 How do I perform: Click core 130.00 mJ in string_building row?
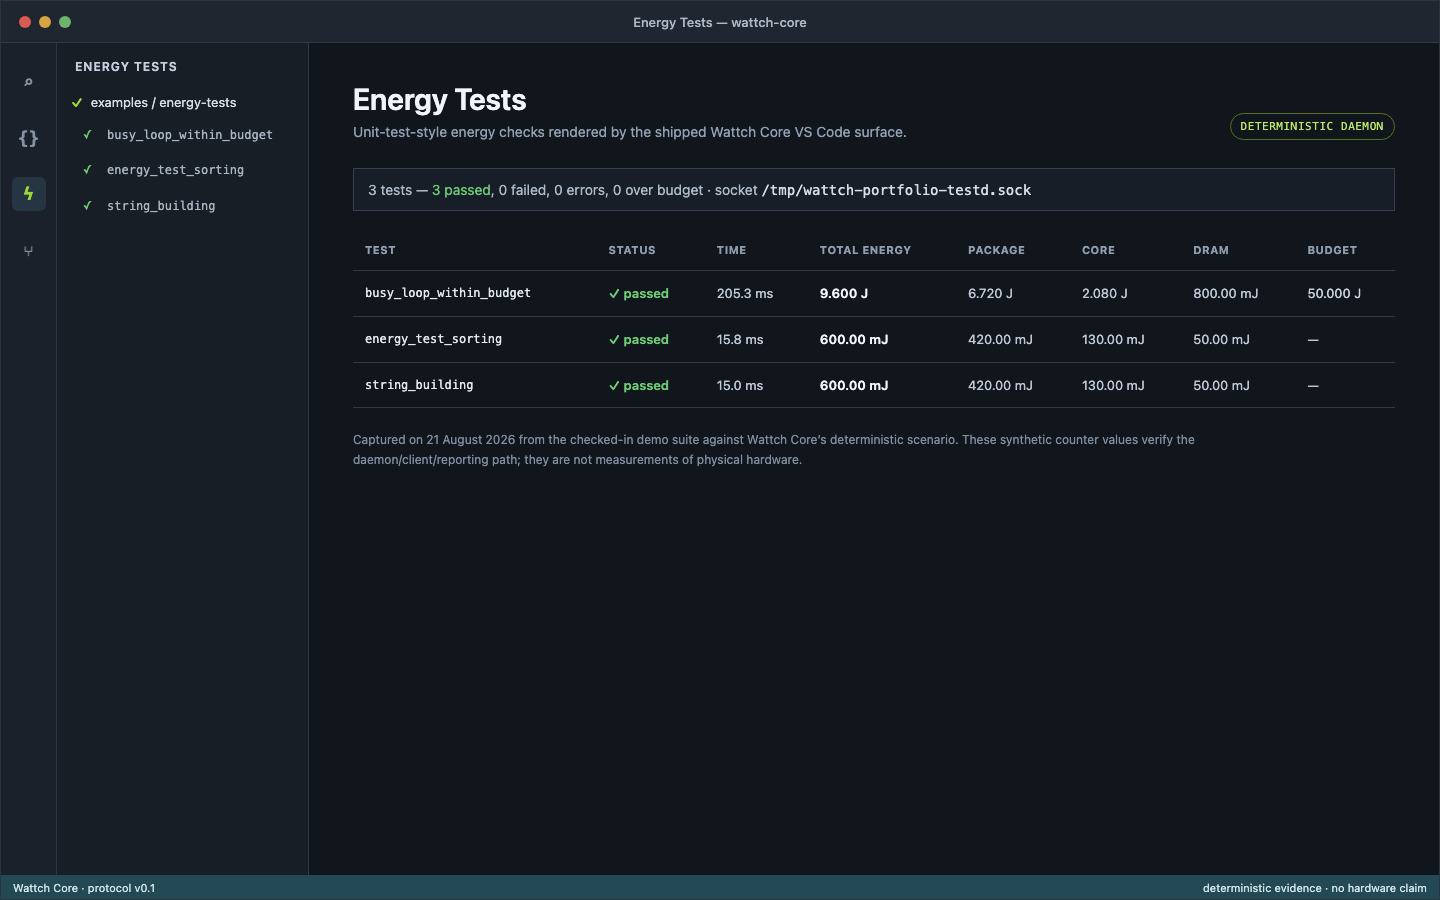pyautogui.click(x=1113, y=386)
